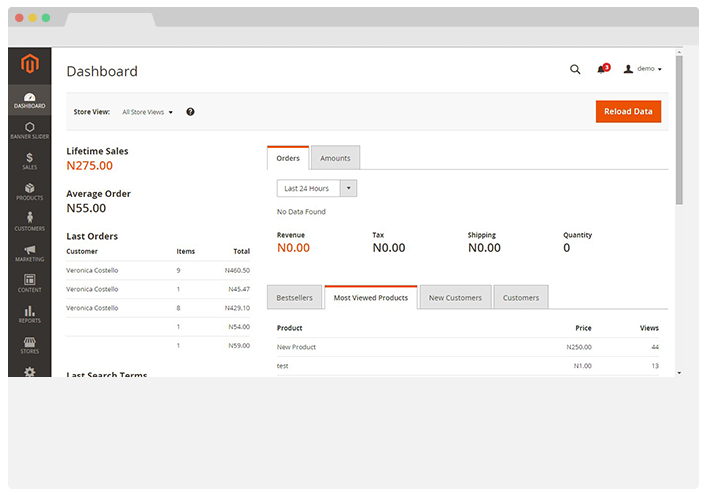
Task: Click the Magento logo icon
Action: point(29,64)
